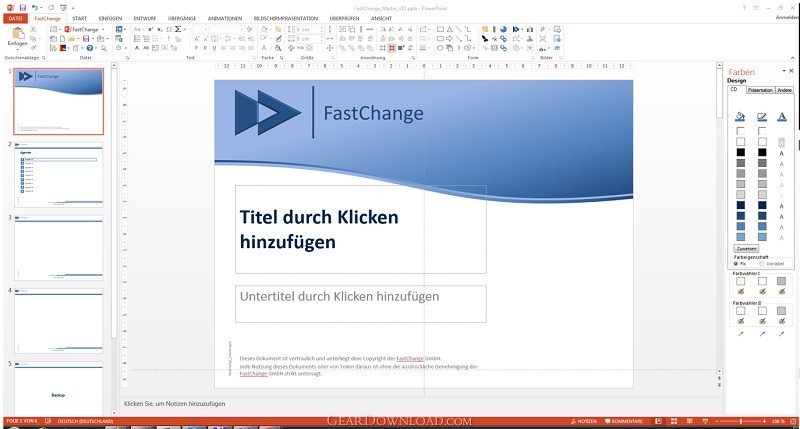Click the DEUTSCH (DEUTSCHLAND) language indicator

pyautogui.click(x=85, y=421)
